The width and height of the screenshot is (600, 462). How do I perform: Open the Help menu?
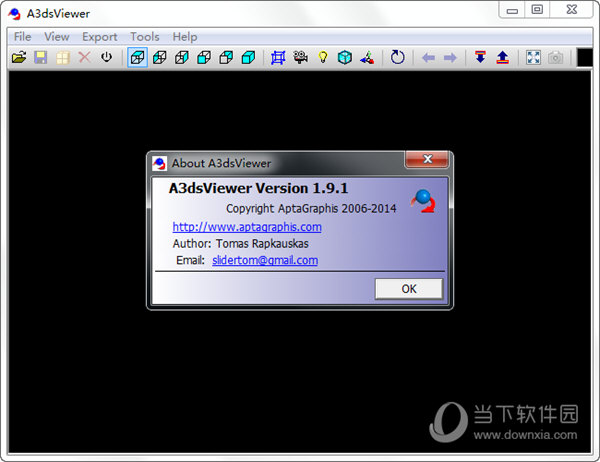coord(185,37)
